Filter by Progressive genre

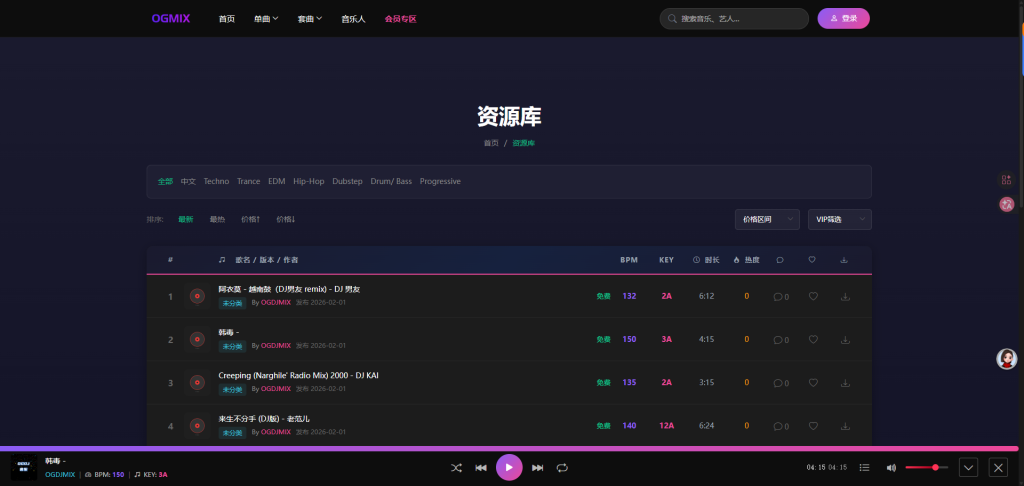click(x=440, y=182)
